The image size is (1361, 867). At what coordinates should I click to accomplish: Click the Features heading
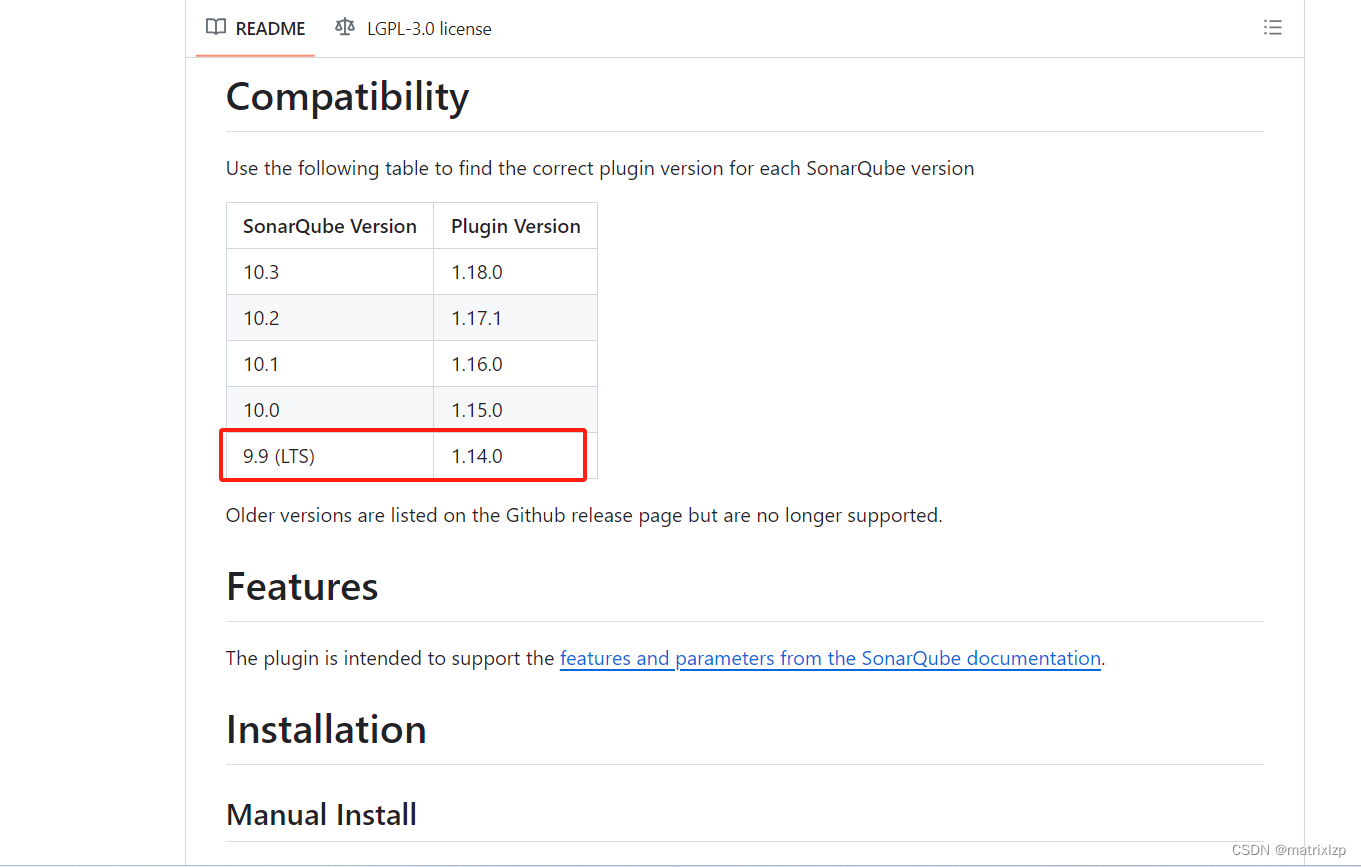pos(302,587)
